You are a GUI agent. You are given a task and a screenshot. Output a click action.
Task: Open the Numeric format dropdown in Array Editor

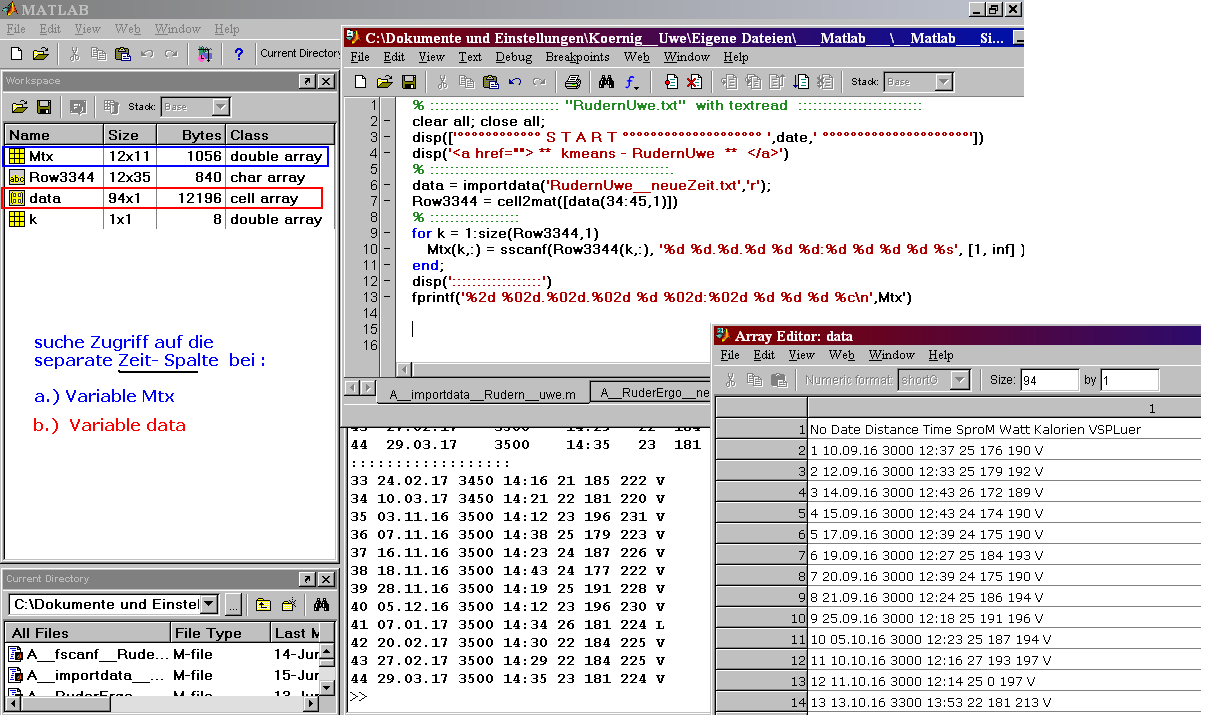960,380
